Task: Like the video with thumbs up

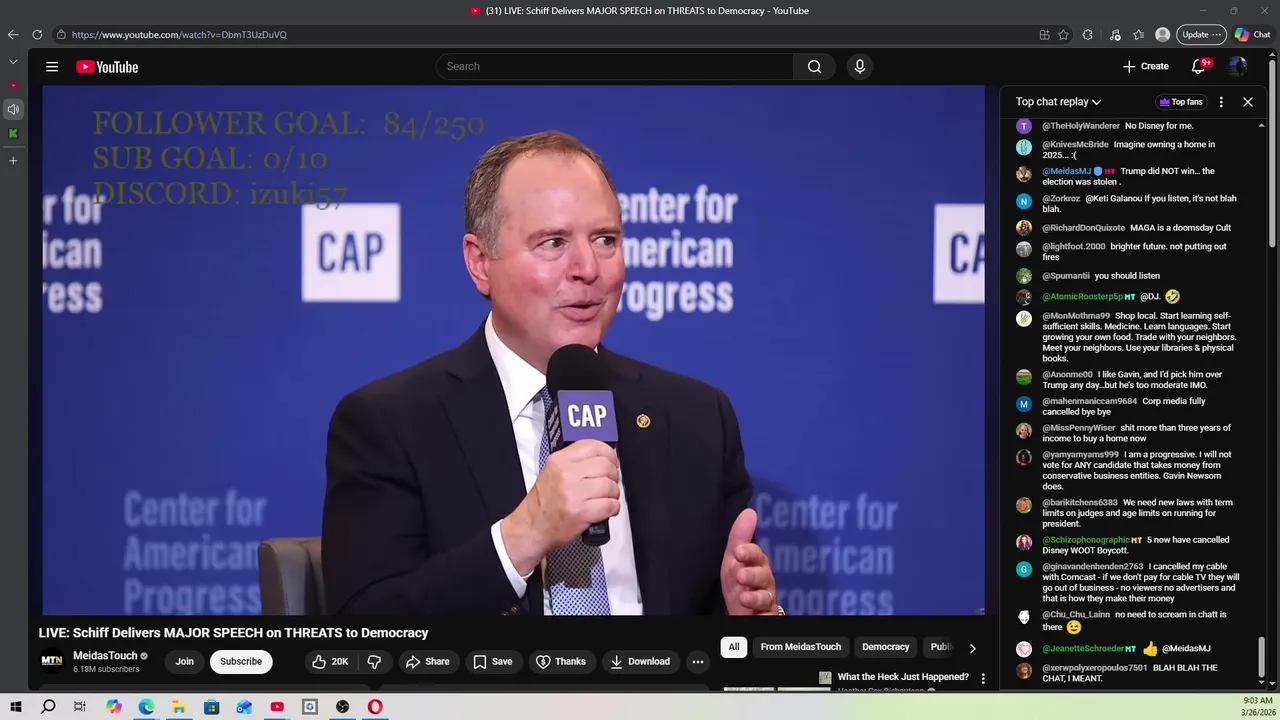Action: click(x=329, y=661)
